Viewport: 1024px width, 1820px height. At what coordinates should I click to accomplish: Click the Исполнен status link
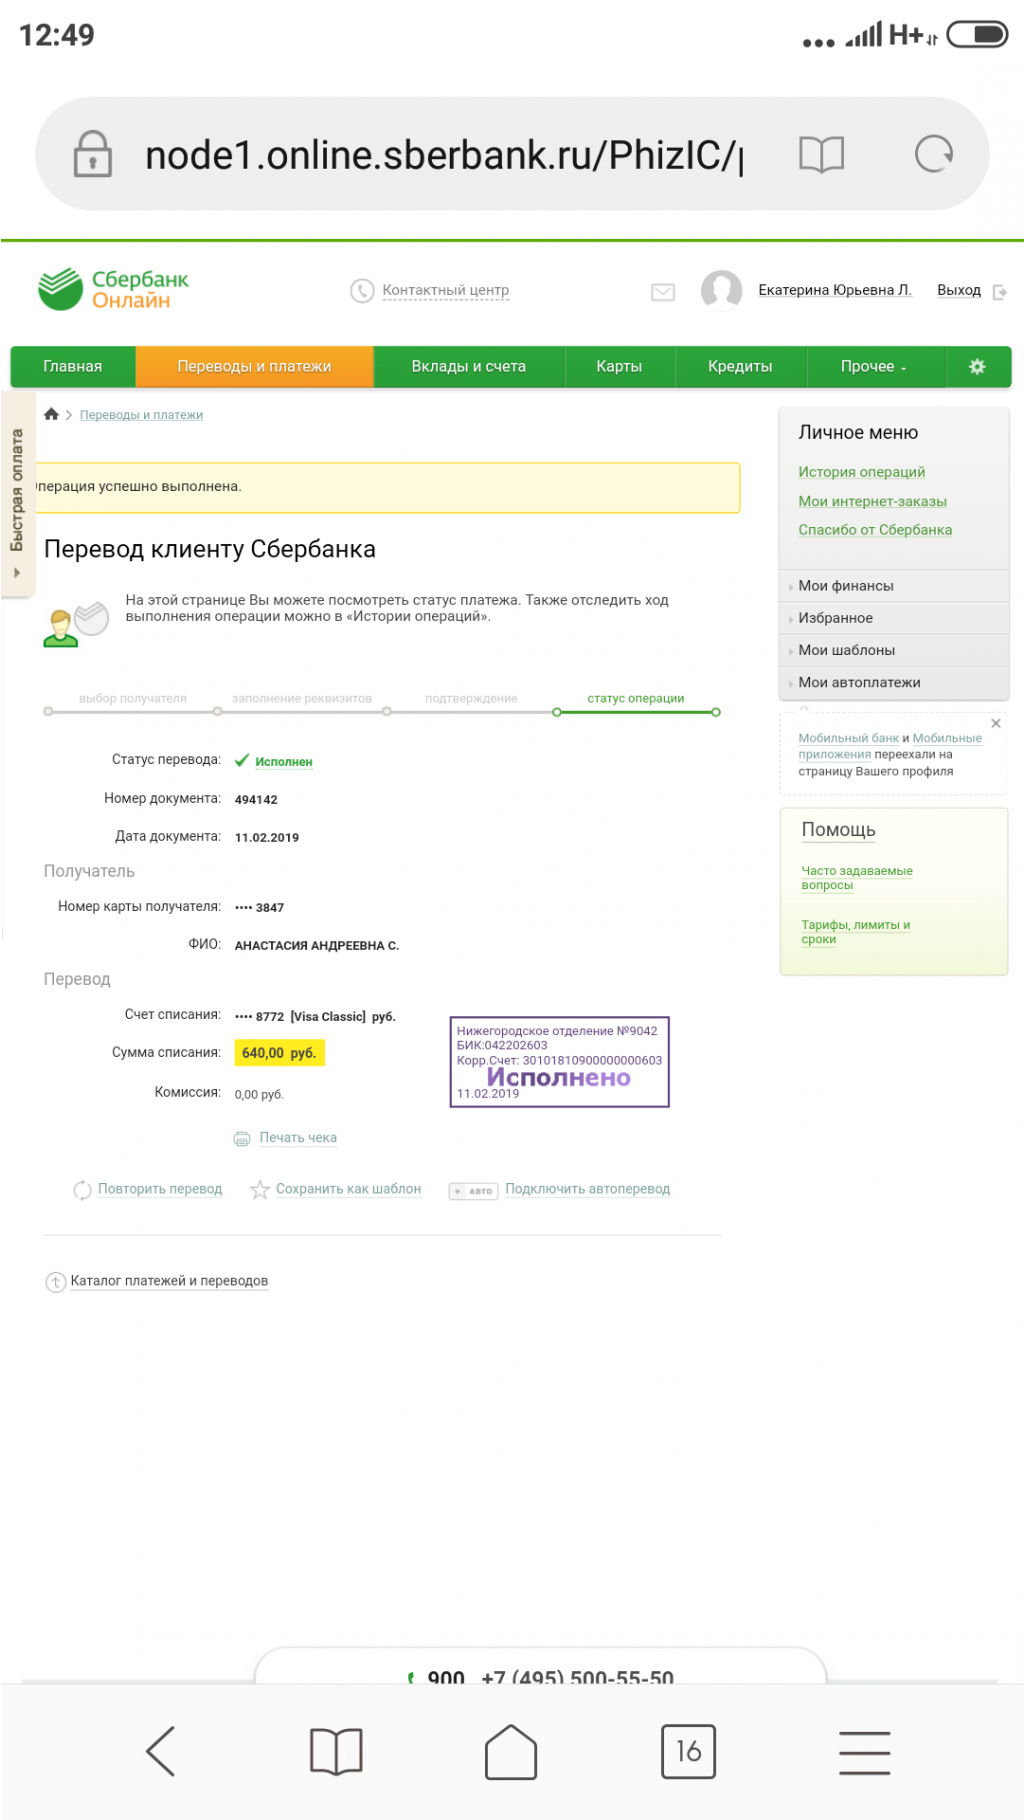click(x=284, y=762)
